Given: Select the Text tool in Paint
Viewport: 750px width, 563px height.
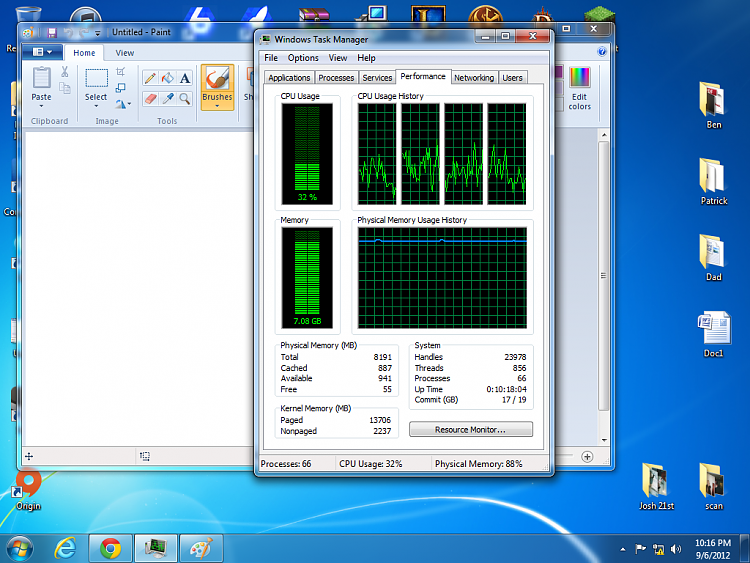Looking at the screenshot, I should pyautogui.click(x=185, y=78).
